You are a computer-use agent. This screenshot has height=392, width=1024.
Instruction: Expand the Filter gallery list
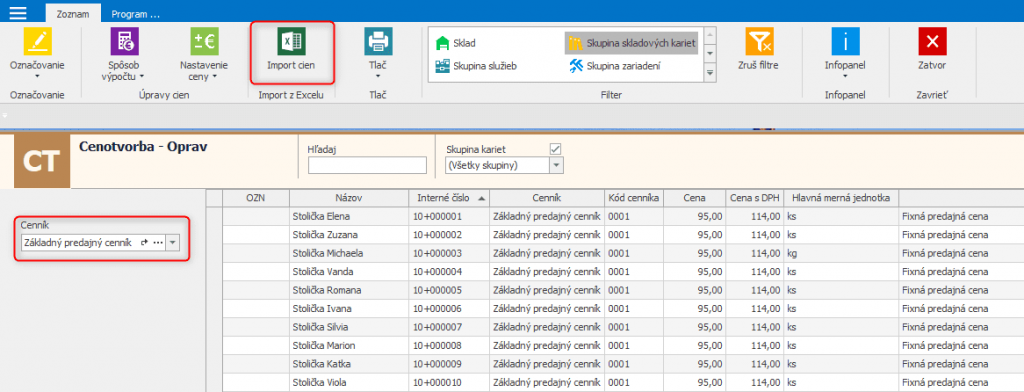pyautogui.click(x=710, y=73)
